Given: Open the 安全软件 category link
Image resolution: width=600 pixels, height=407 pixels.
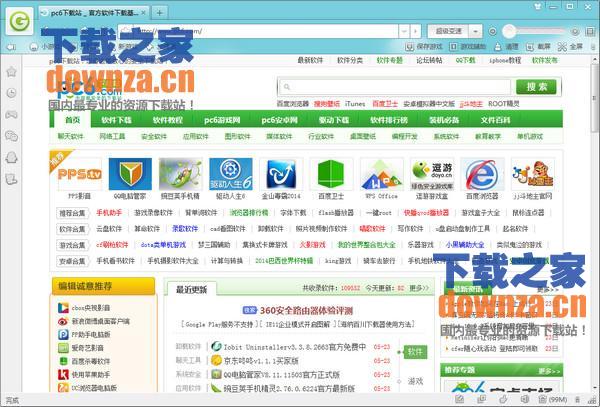Looking at the screenshot, I should pos(154,137).
